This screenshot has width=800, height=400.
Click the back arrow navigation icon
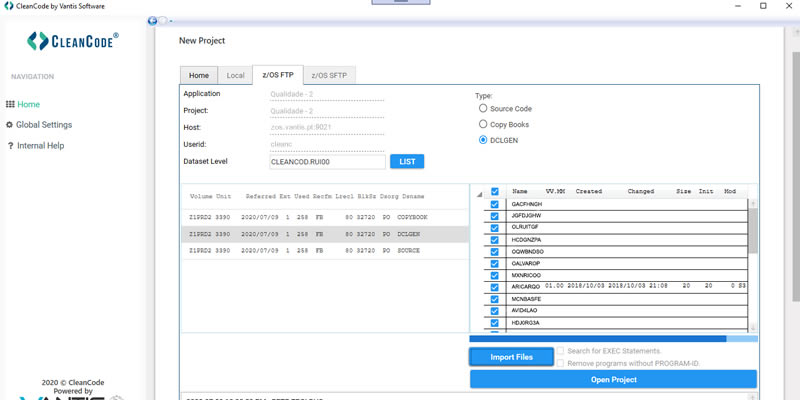point(152,20)
